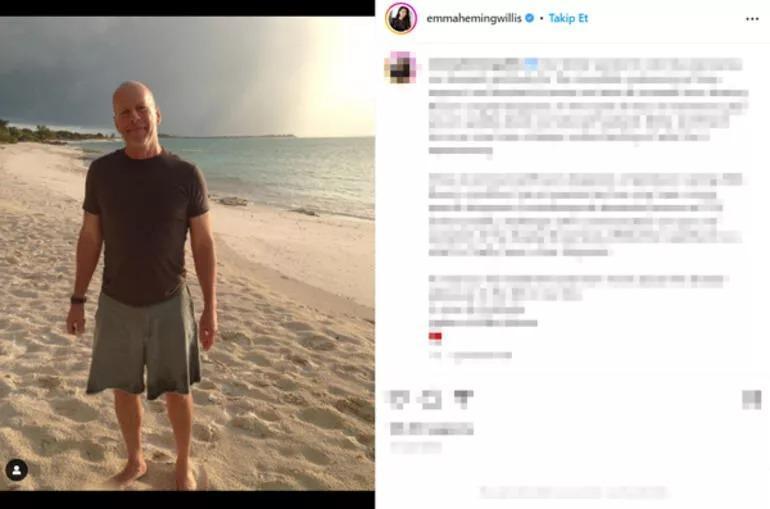Click the blurred likes count below icons
This screenshot has height=509, width=770.
pyautogui.click(x=432, y=429)
